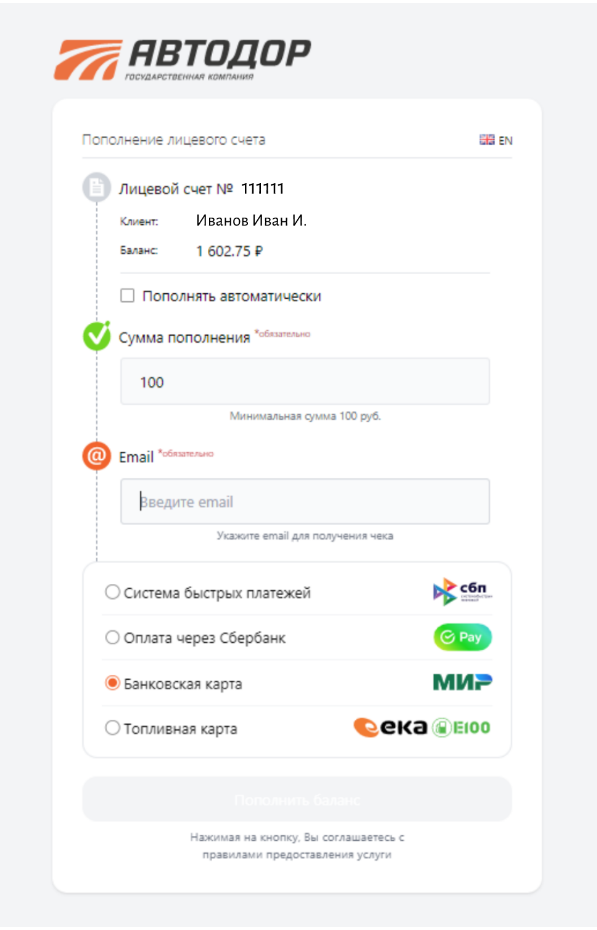
Task: Open the 'правилами предоставления услуги' link
Action: click(x=297, y=855)
